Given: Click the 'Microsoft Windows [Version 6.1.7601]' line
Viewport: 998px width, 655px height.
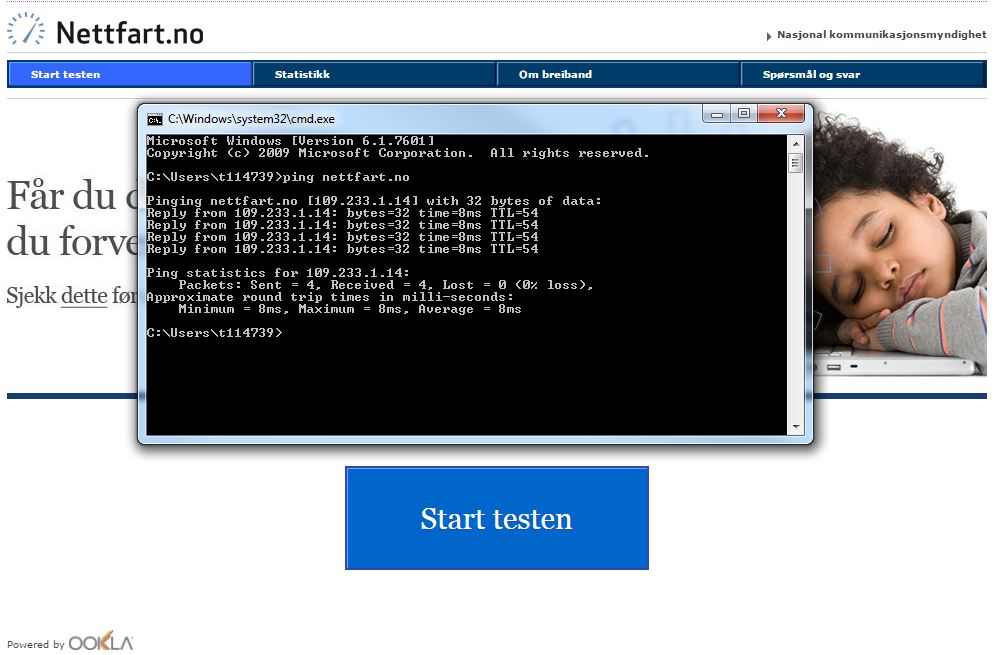Looking at the screenshot, I should coord(290,141).
